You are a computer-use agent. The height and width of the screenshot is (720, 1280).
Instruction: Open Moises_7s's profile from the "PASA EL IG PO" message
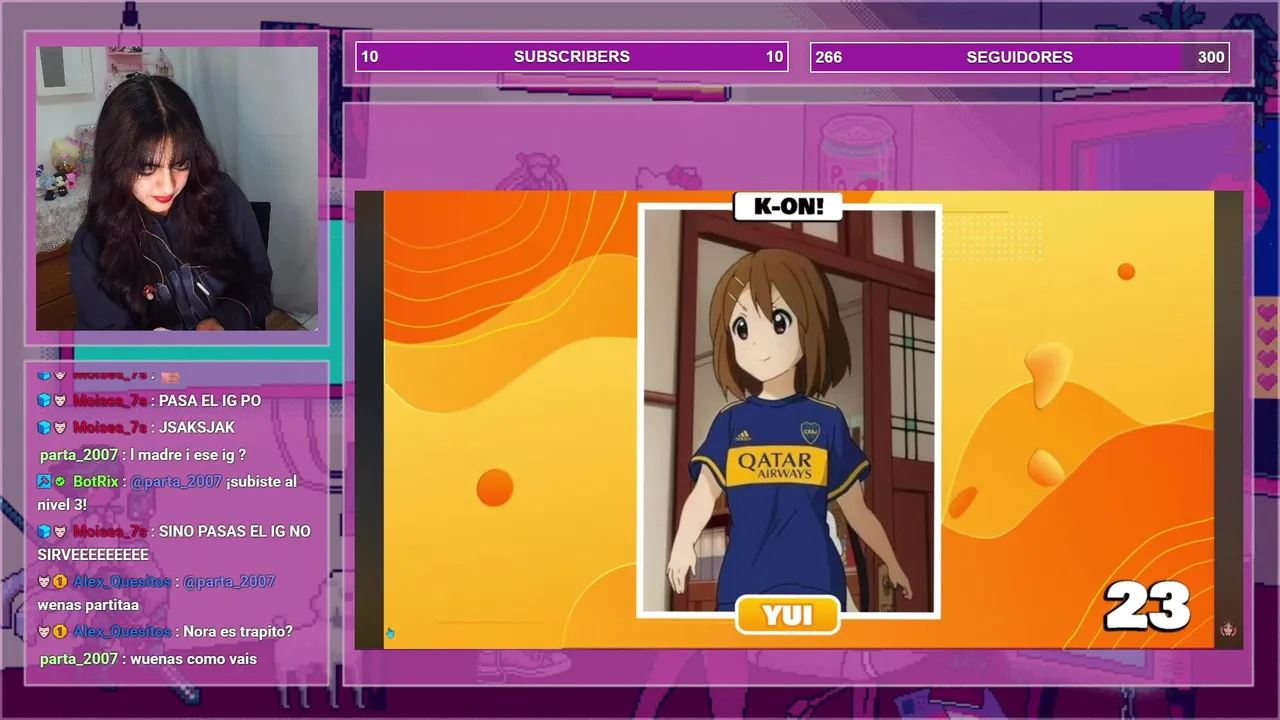[110, 400]
